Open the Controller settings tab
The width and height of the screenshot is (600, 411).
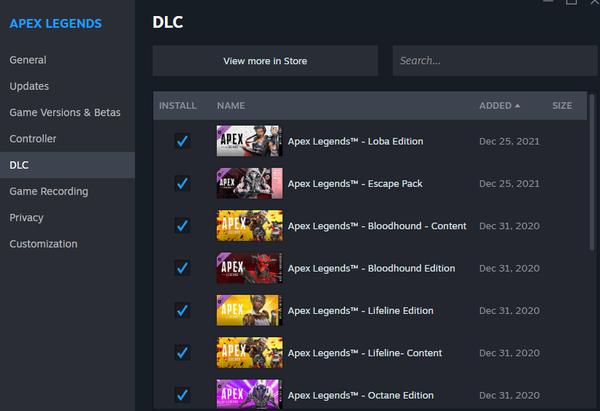pyautogui.click(x=33, y=139)
